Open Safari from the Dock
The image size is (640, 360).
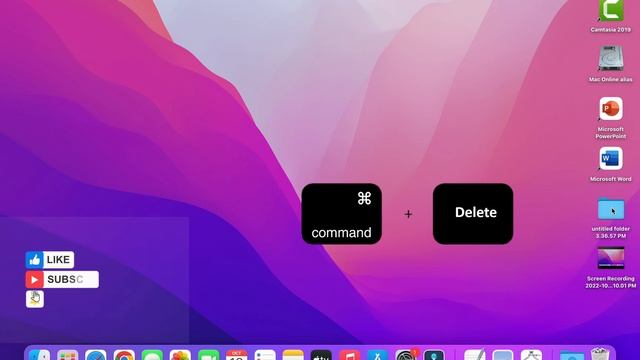tap(96, 355)
